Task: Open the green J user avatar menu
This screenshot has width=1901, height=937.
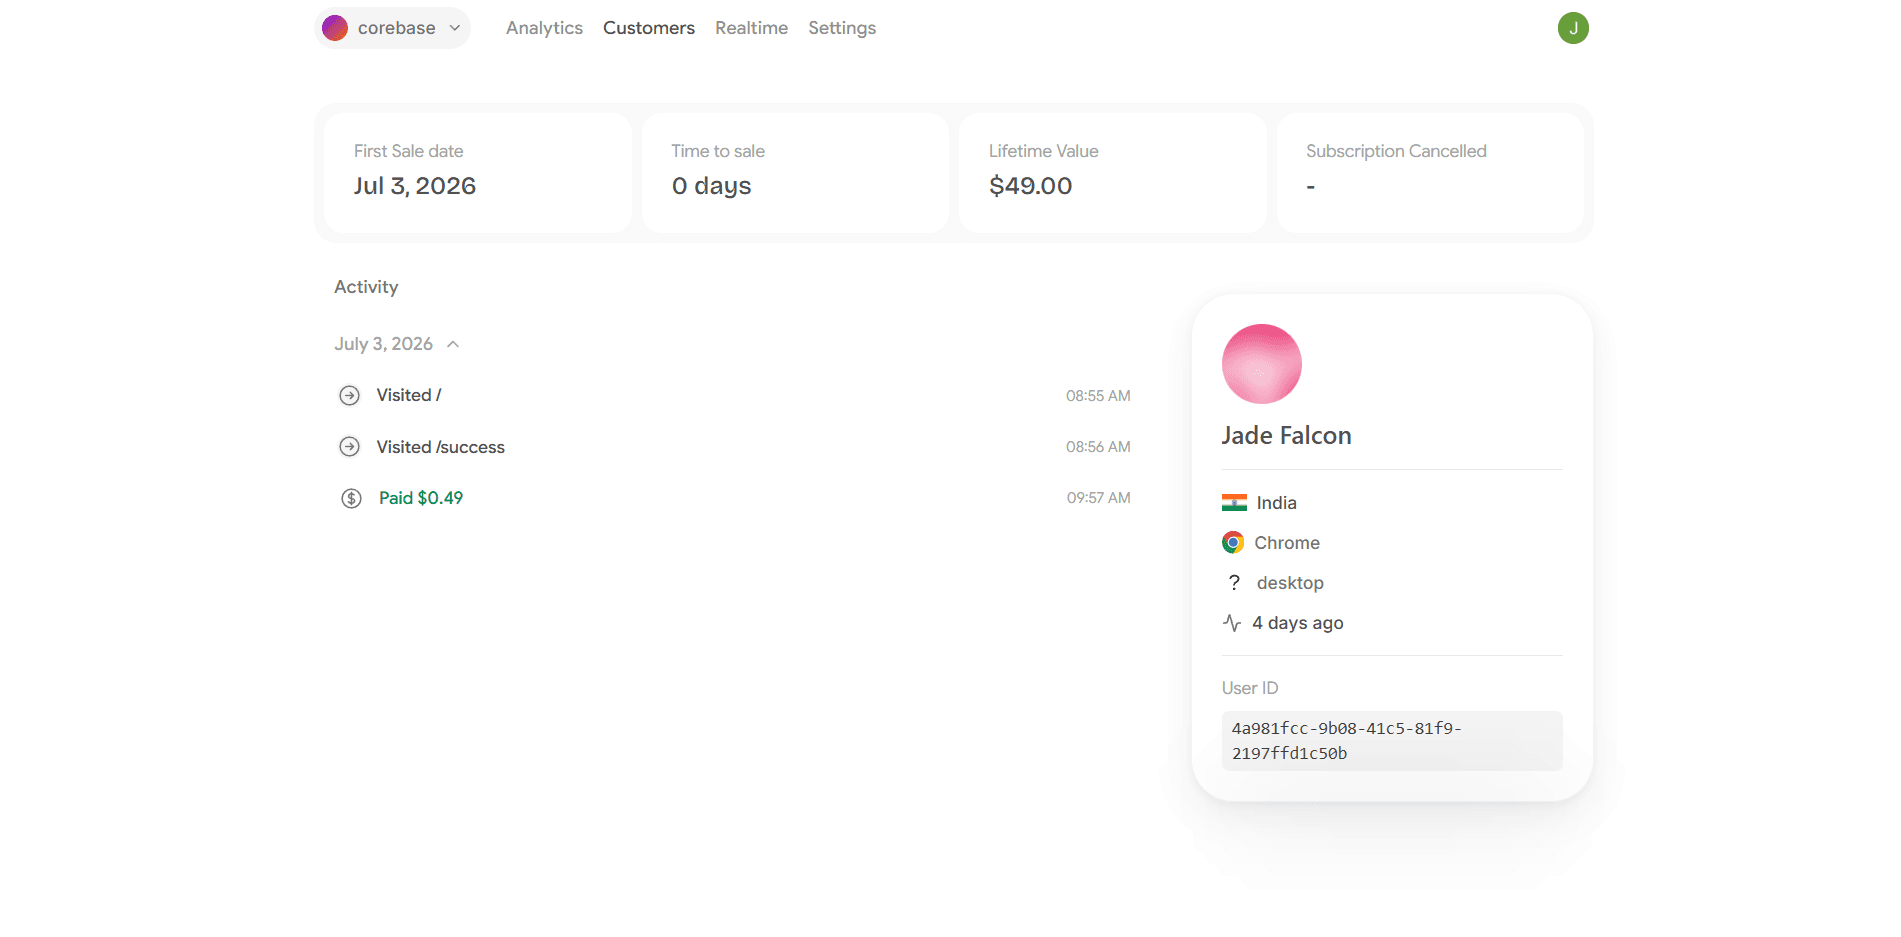Action: point(1573,28)
